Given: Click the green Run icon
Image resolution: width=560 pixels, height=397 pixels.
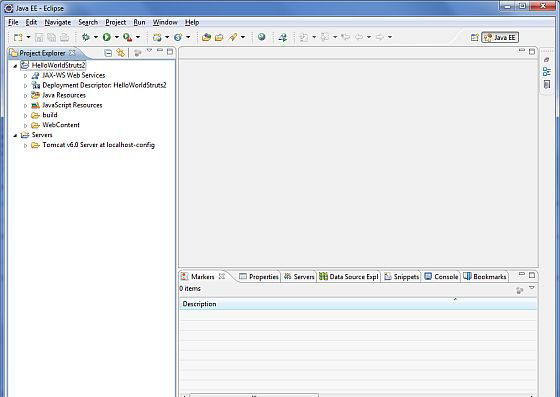Looking at the screenshot, I should [x=106, y=37].
